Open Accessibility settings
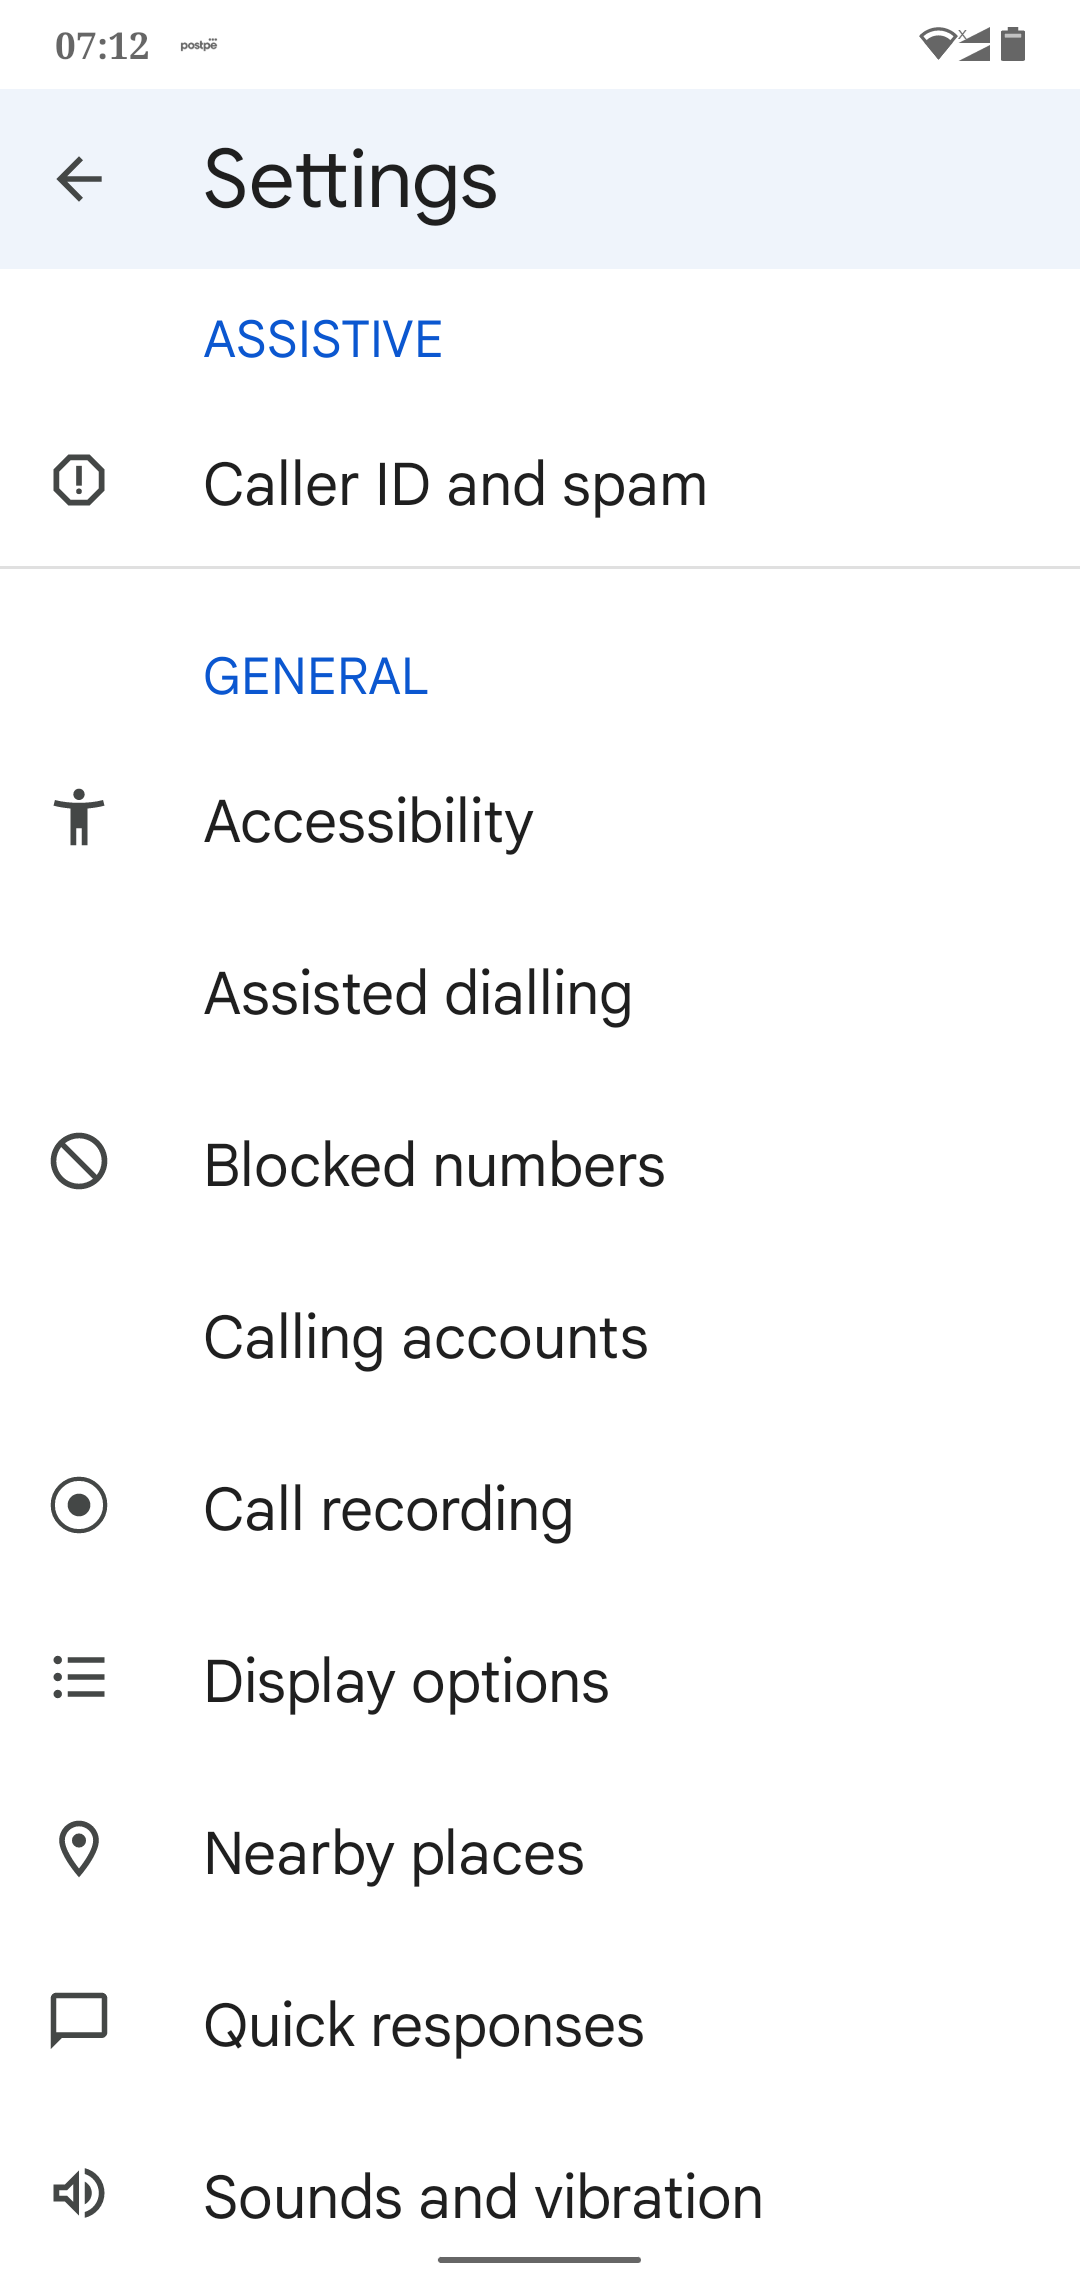 pos(368,822)
